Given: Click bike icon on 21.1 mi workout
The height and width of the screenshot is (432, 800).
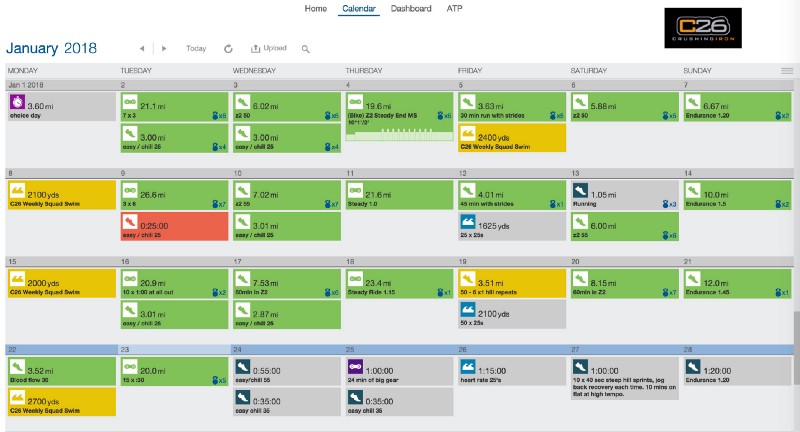Looking at the screenshot, I should click(x=129, y=104).
